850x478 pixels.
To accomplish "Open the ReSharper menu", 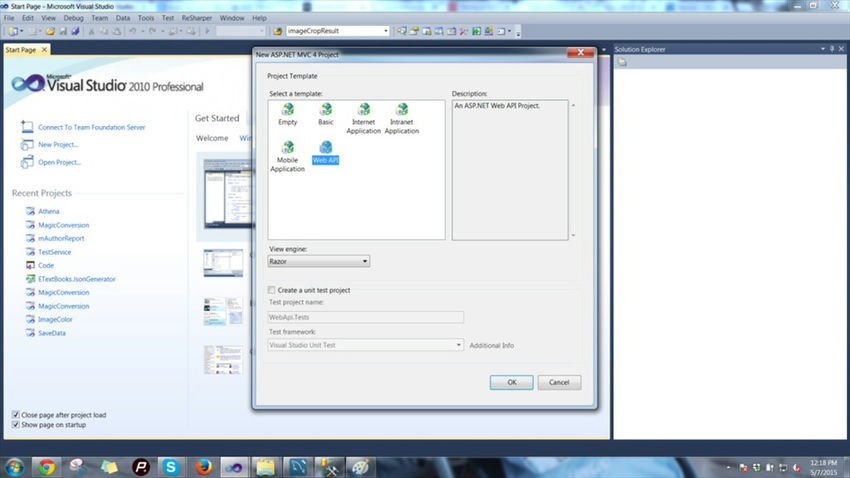I will 197,18.
